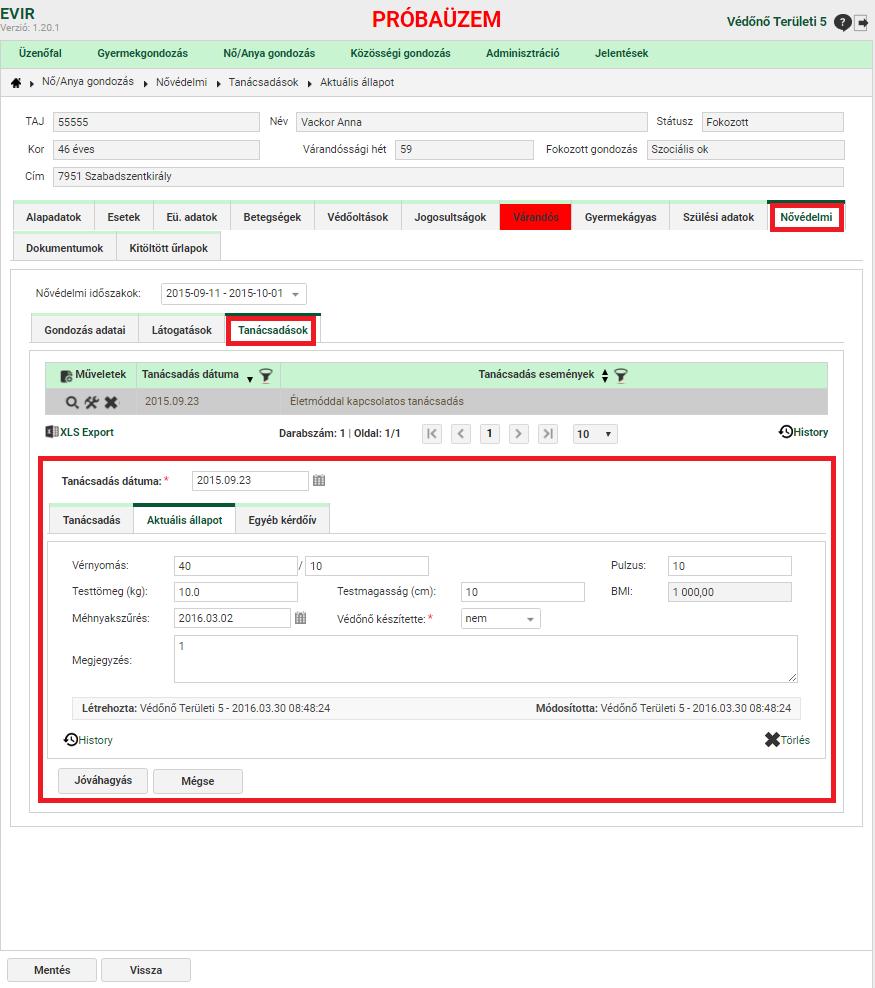Open Védőnő készítette dropdown
This screenshot has width=875, height=988.
pos(500,619)
